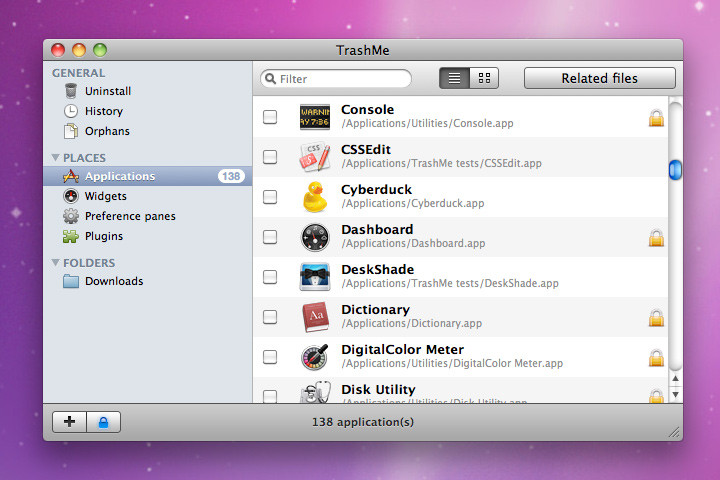The image size is (720, 480).
Task: Check the DeskShade checkbox
Action: click(x=270, y=277)
